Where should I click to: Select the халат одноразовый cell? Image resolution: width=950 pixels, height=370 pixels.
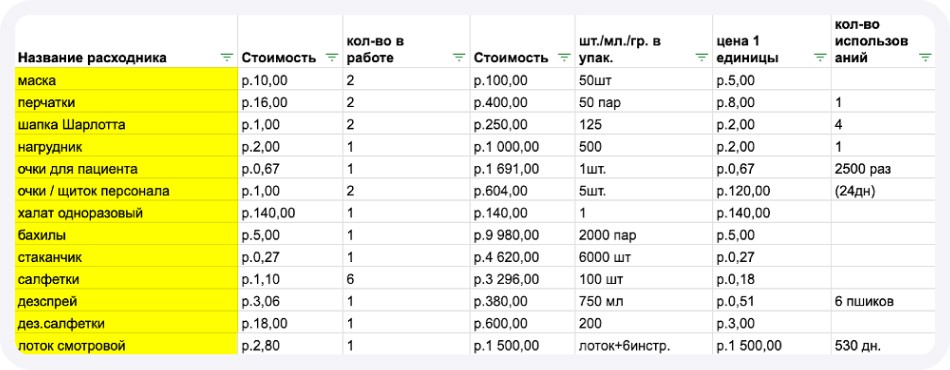pyautogui.click(x=126, y=213)
